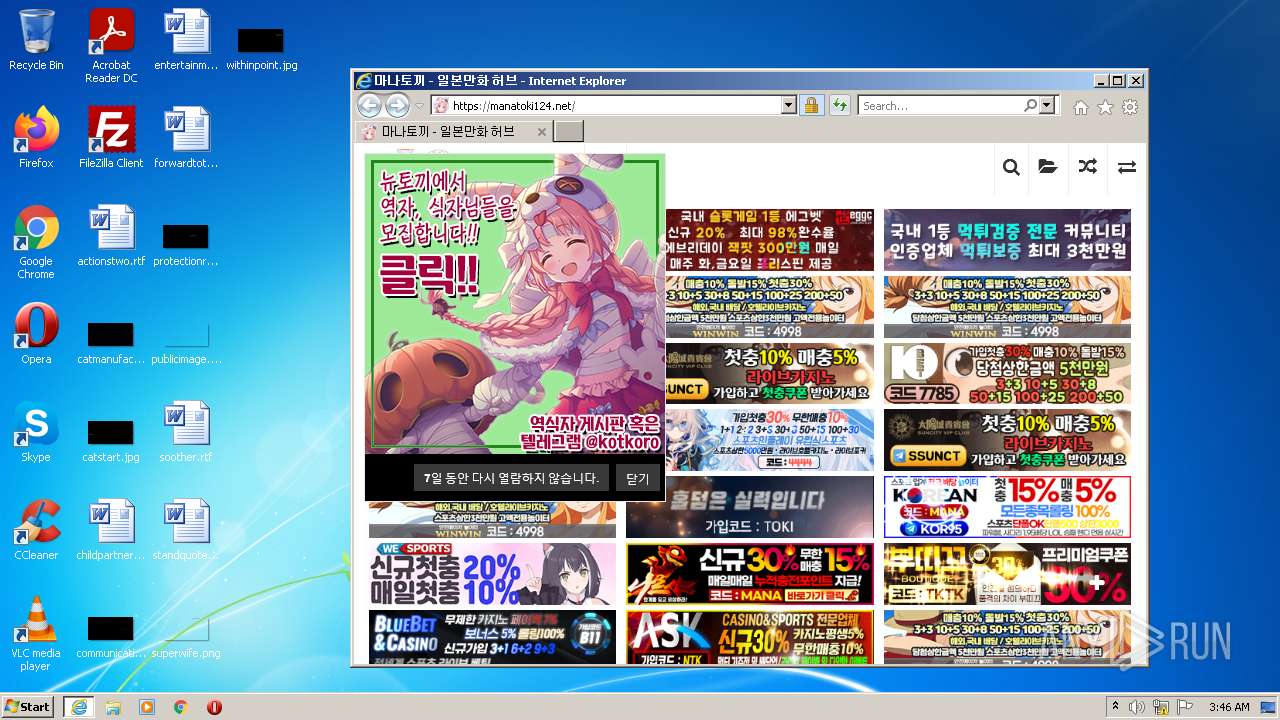1280x720 pixels.
Task: Launch Firefox from the desktop
Action: (36, 138)
